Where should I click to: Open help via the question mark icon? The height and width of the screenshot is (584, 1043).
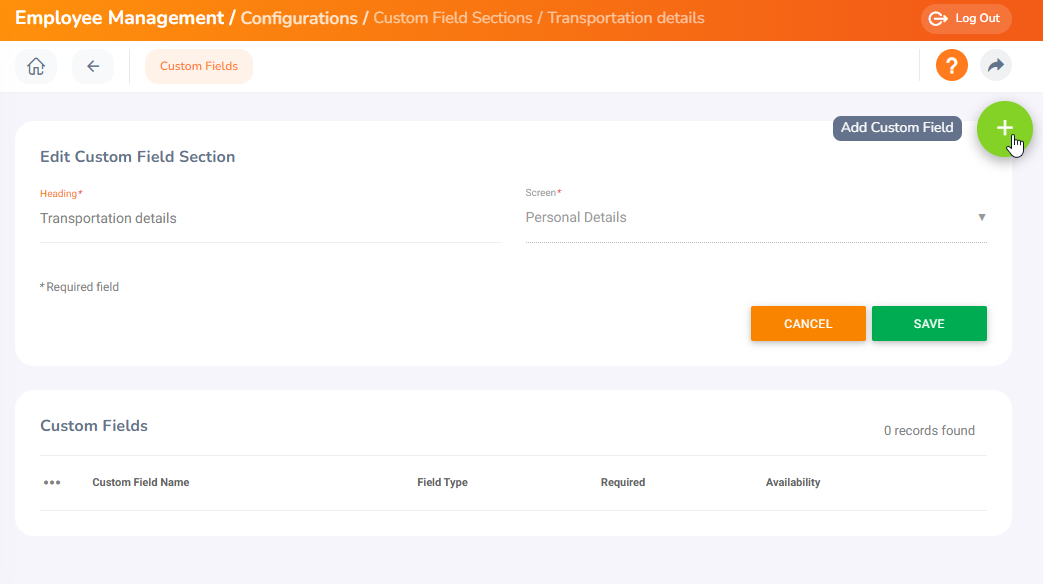[x=951, y=66]
